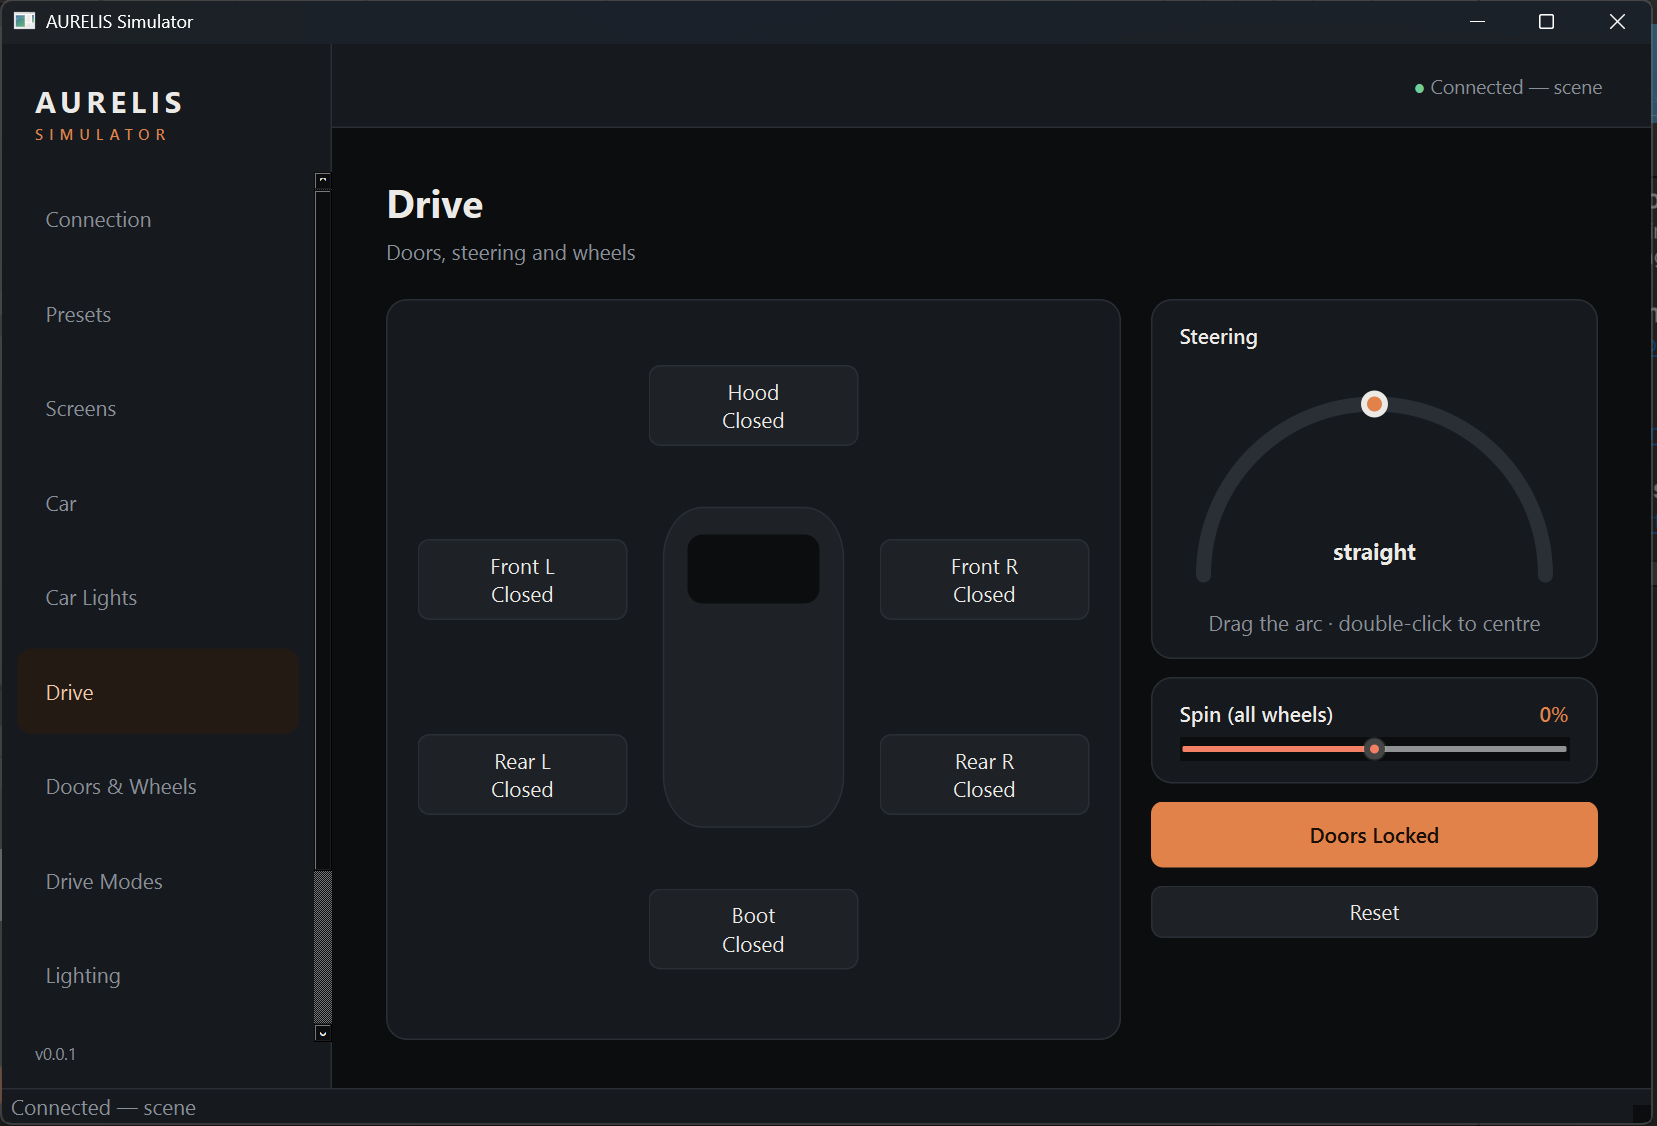This screenshot has height=1126, width=1657.
Task: Click the Drag the arc hint text
Action: tap(1374, 624)
